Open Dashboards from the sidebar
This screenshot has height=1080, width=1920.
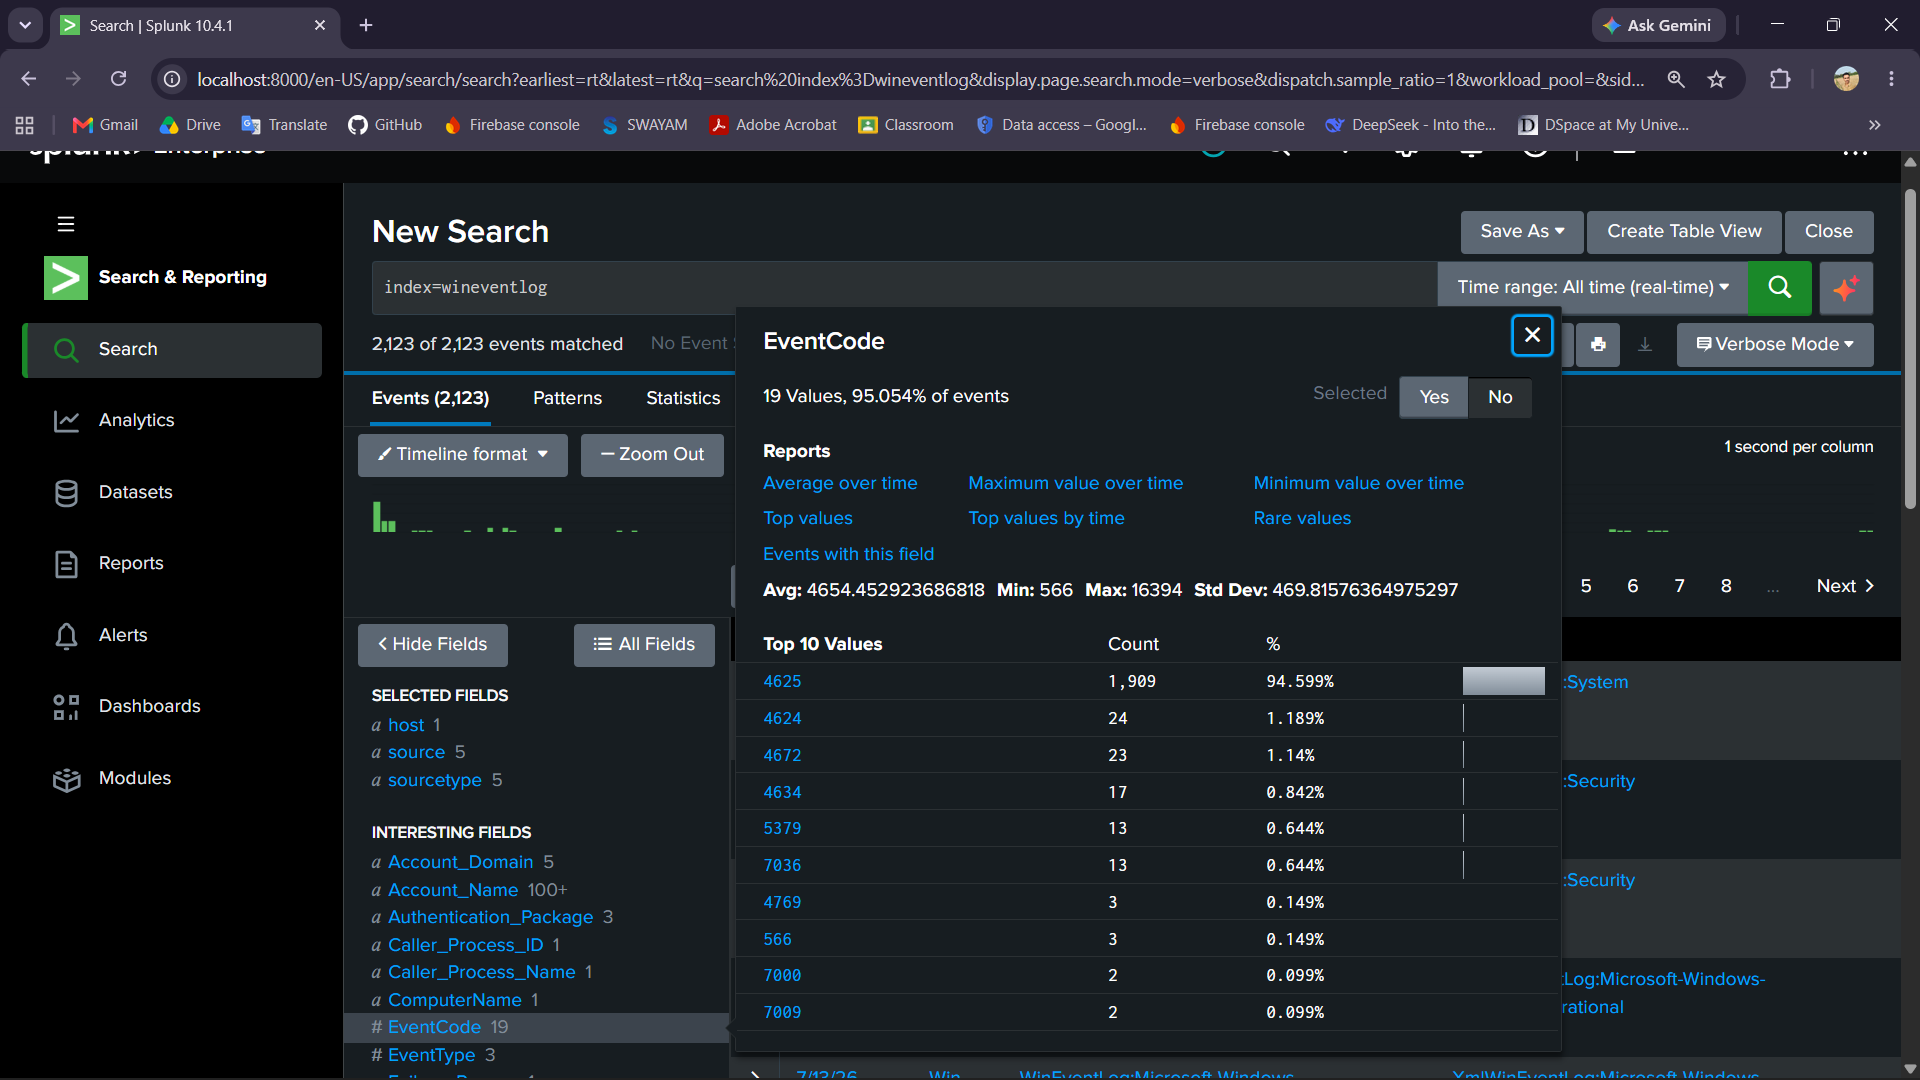click(x=149, y=706)
